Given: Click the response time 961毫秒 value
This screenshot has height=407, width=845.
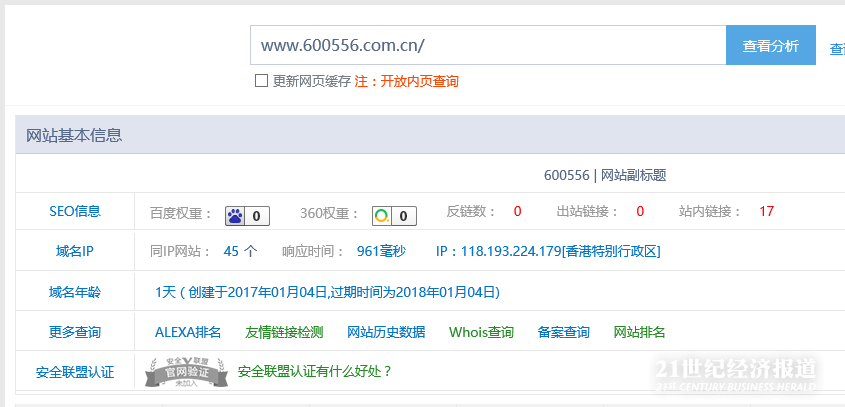Looking at the screenshot, I should [382, 251].
